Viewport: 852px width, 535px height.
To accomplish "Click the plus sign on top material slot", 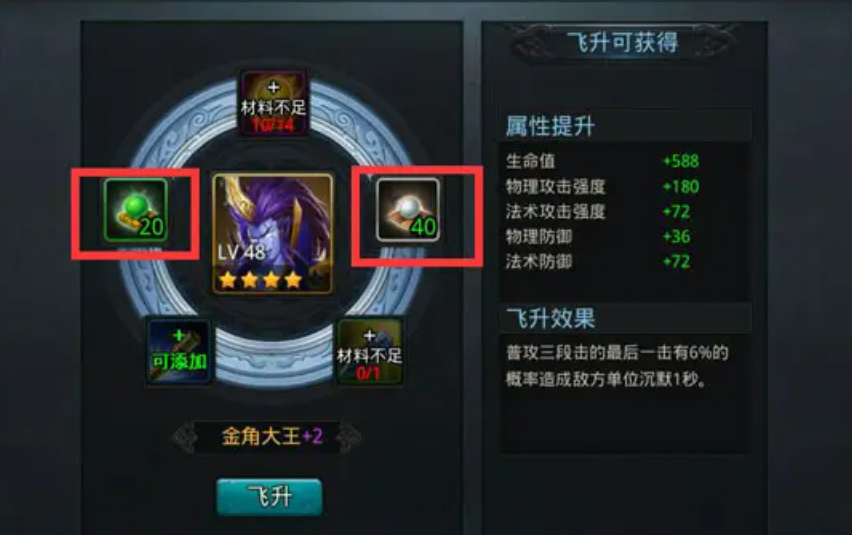I will pyautogui.click(x=273, y=87).
